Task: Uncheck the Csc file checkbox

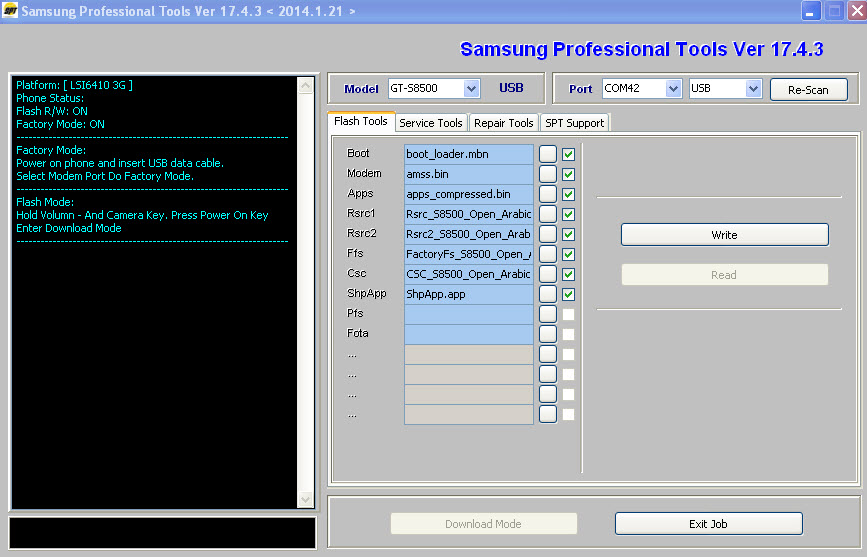Action: [568, 274]
